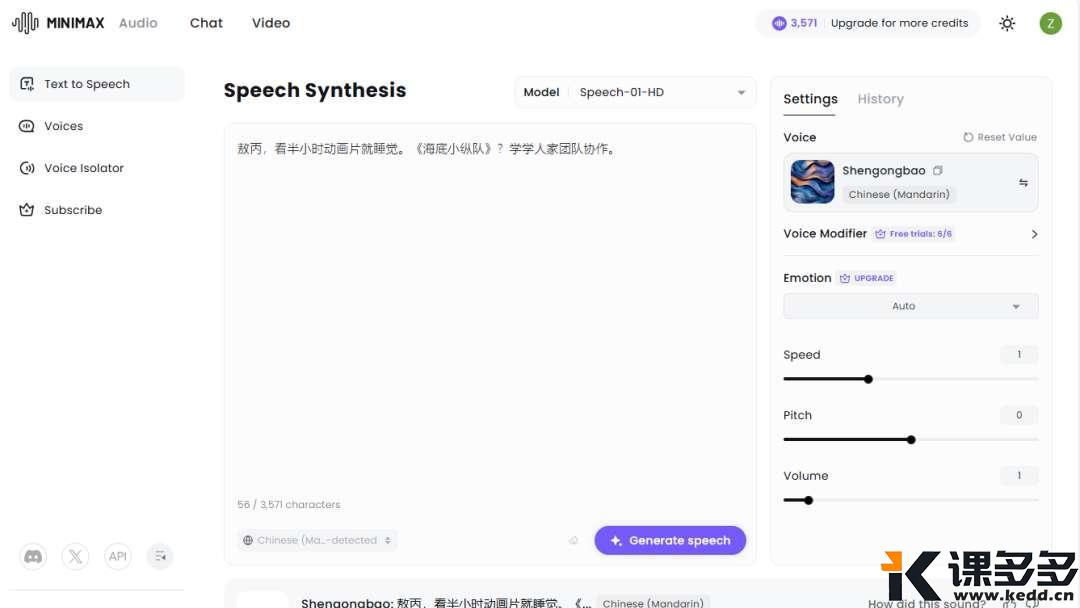The image size is (1080, 608).
Task: Click the globe language icon
Action: (x=248, y=541)
